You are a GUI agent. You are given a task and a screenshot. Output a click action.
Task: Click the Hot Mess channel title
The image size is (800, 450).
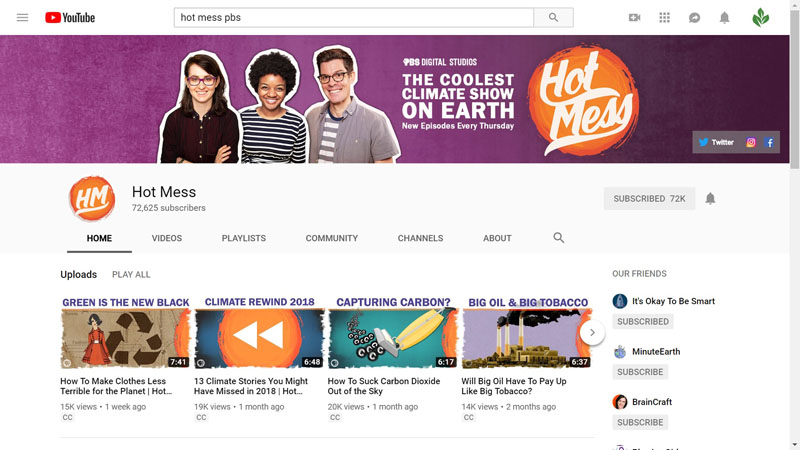164,192
